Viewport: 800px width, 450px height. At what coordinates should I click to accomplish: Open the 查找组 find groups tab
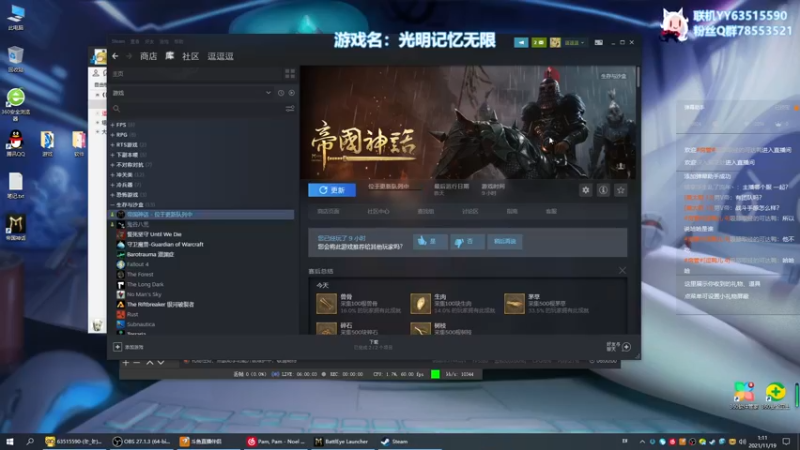(426, 211)
